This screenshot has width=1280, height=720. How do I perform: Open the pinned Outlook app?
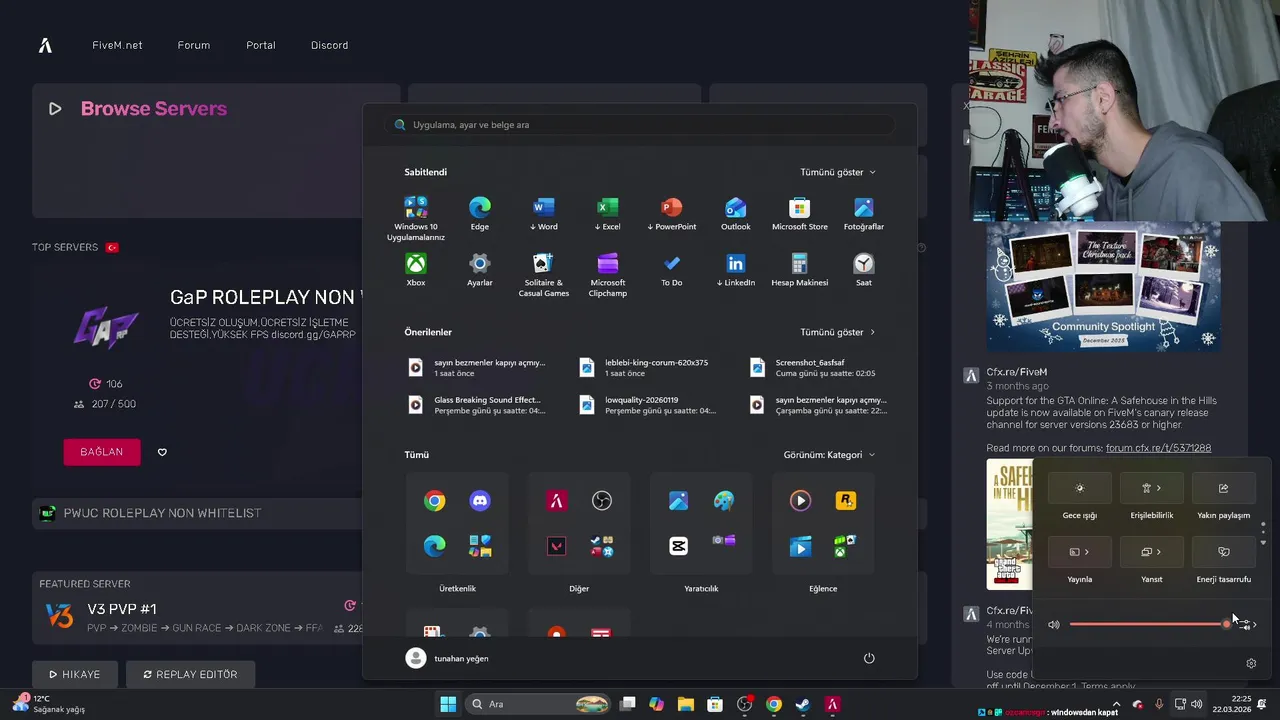(x=736, y=214)
